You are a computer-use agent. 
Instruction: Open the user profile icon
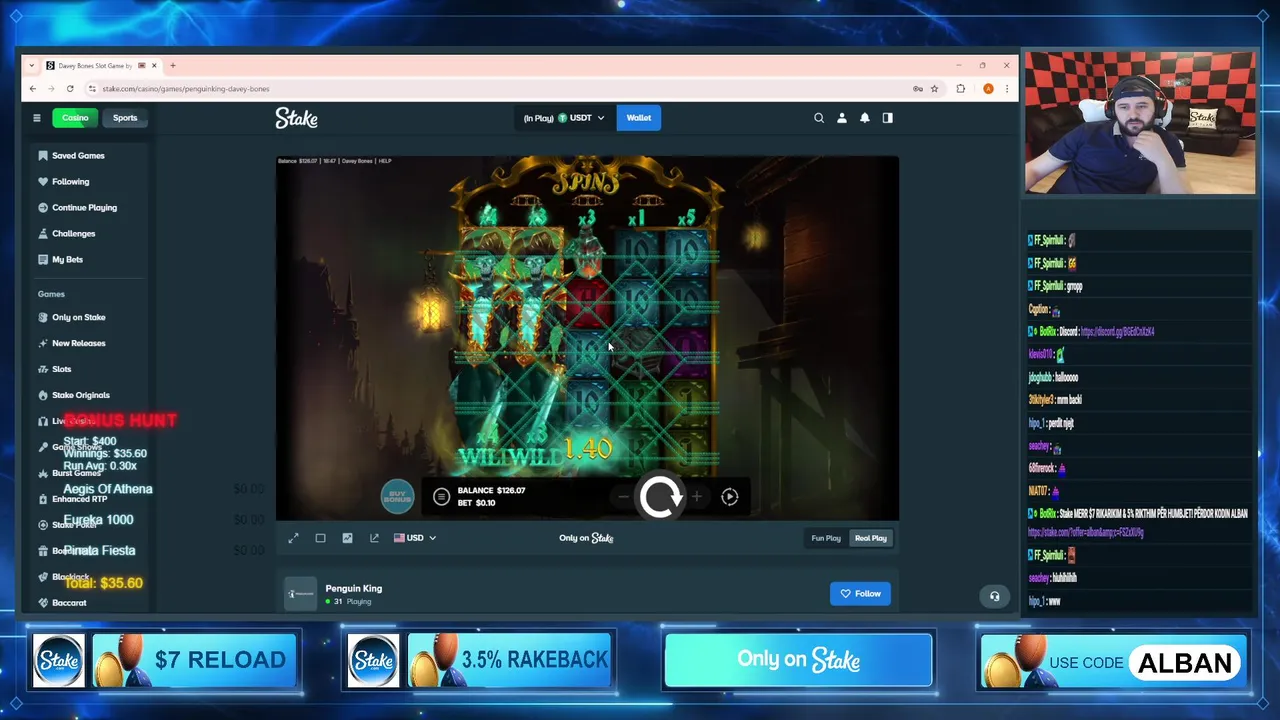(842, 118)
